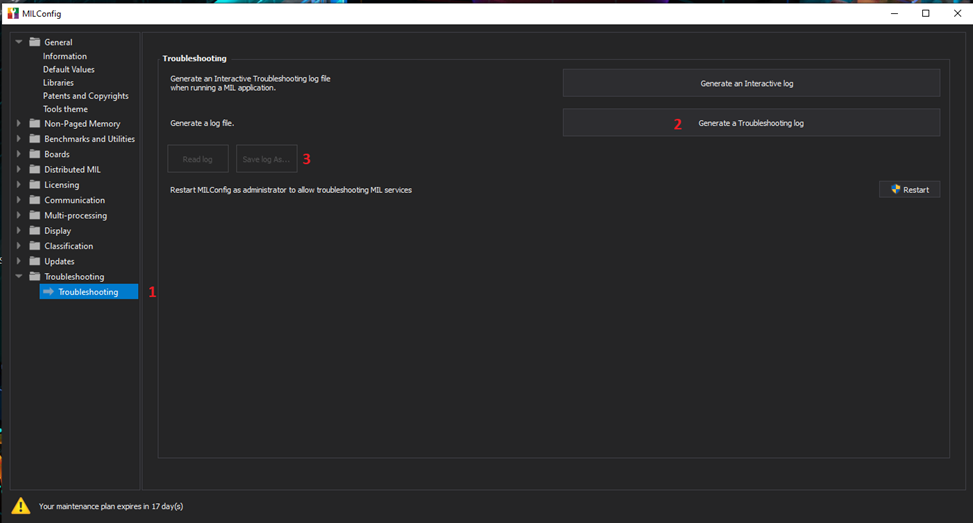Click Generate an Interactive log button
The image size is (973, 523).
click(751, 83)
